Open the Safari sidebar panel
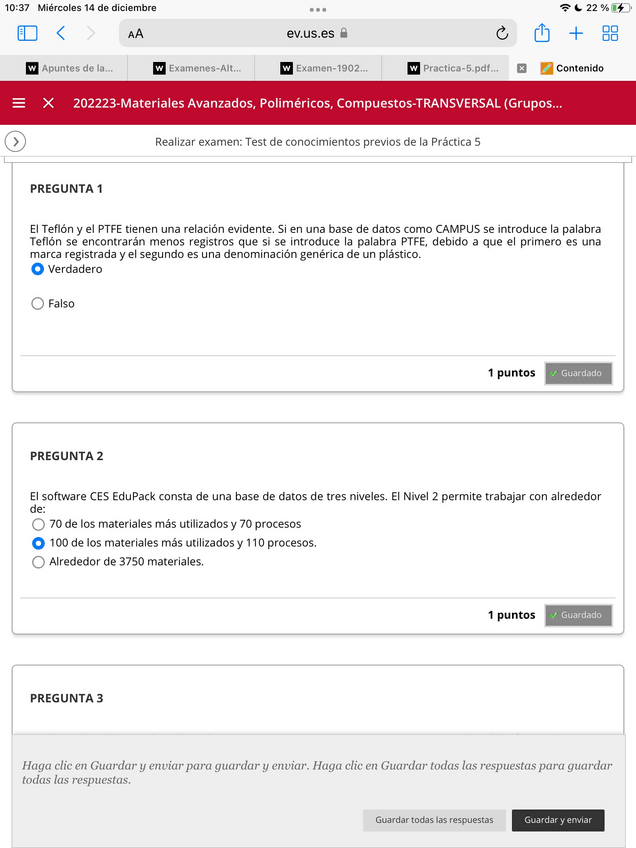Screen dimensions: 636x848 pos(28,34)
